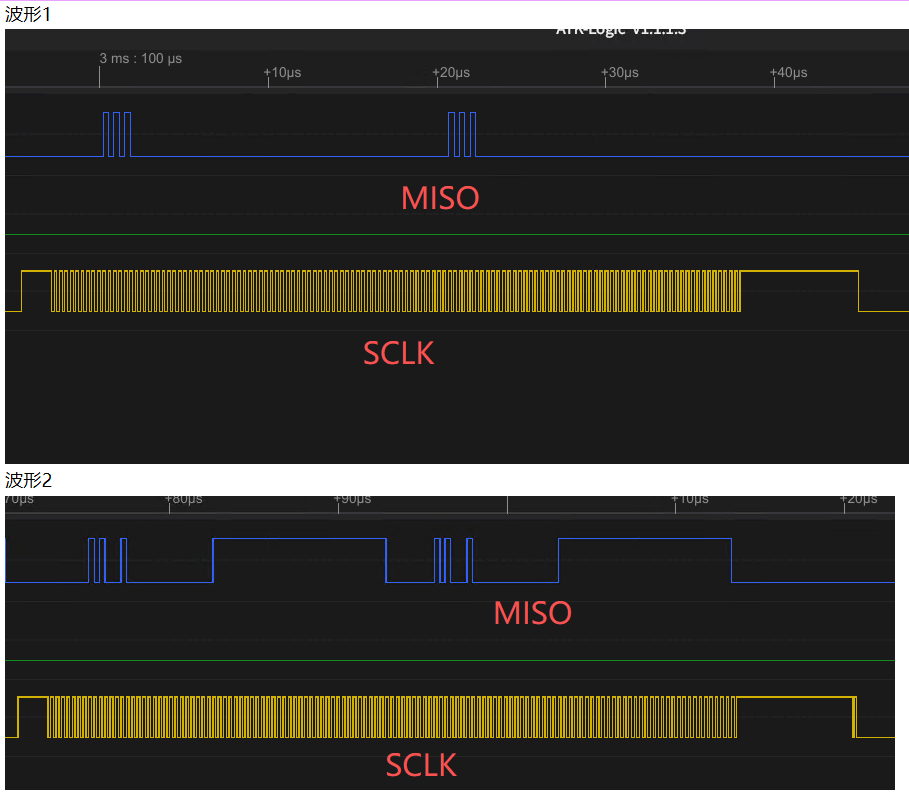Click the narrow trailing SCLK pulse in waveform 2
This screenshot has height=800, width=909.
click(x=854, y=717)
